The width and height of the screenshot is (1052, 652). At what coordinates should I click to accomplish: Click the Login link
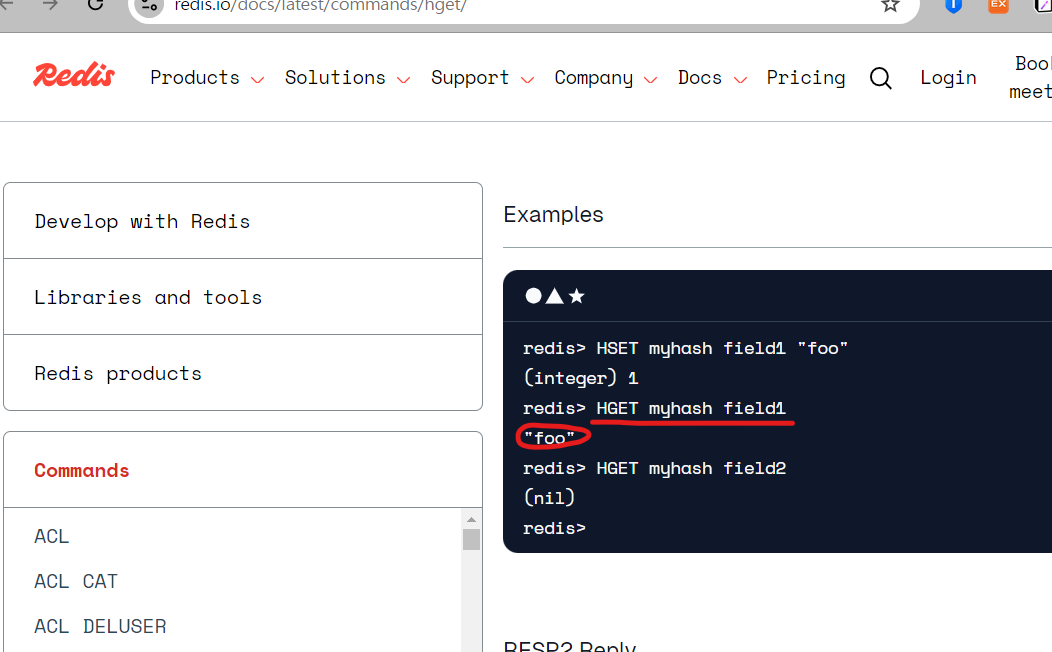point(948,78)
